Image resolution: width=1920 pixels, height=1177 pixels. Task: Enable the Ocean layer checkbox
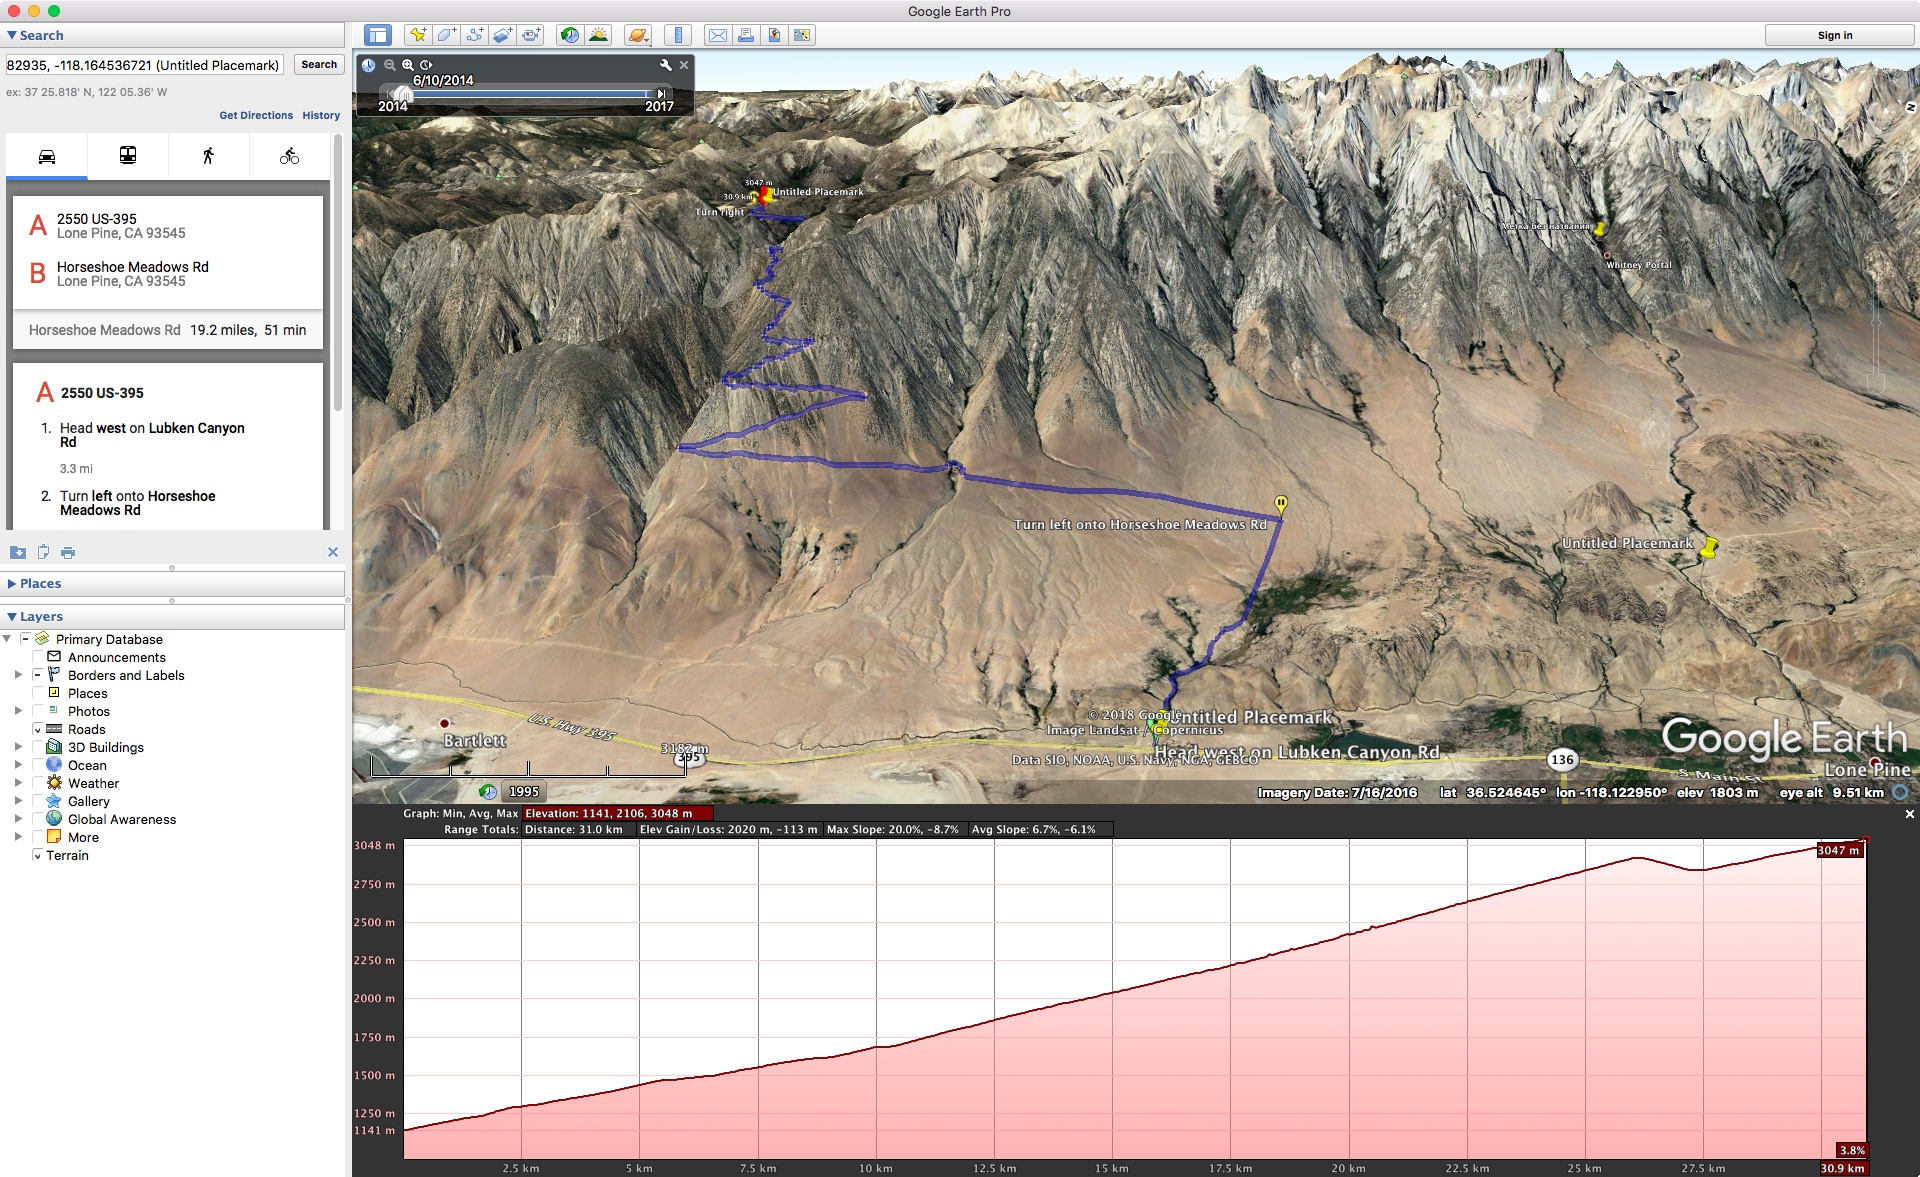[37, 765]
